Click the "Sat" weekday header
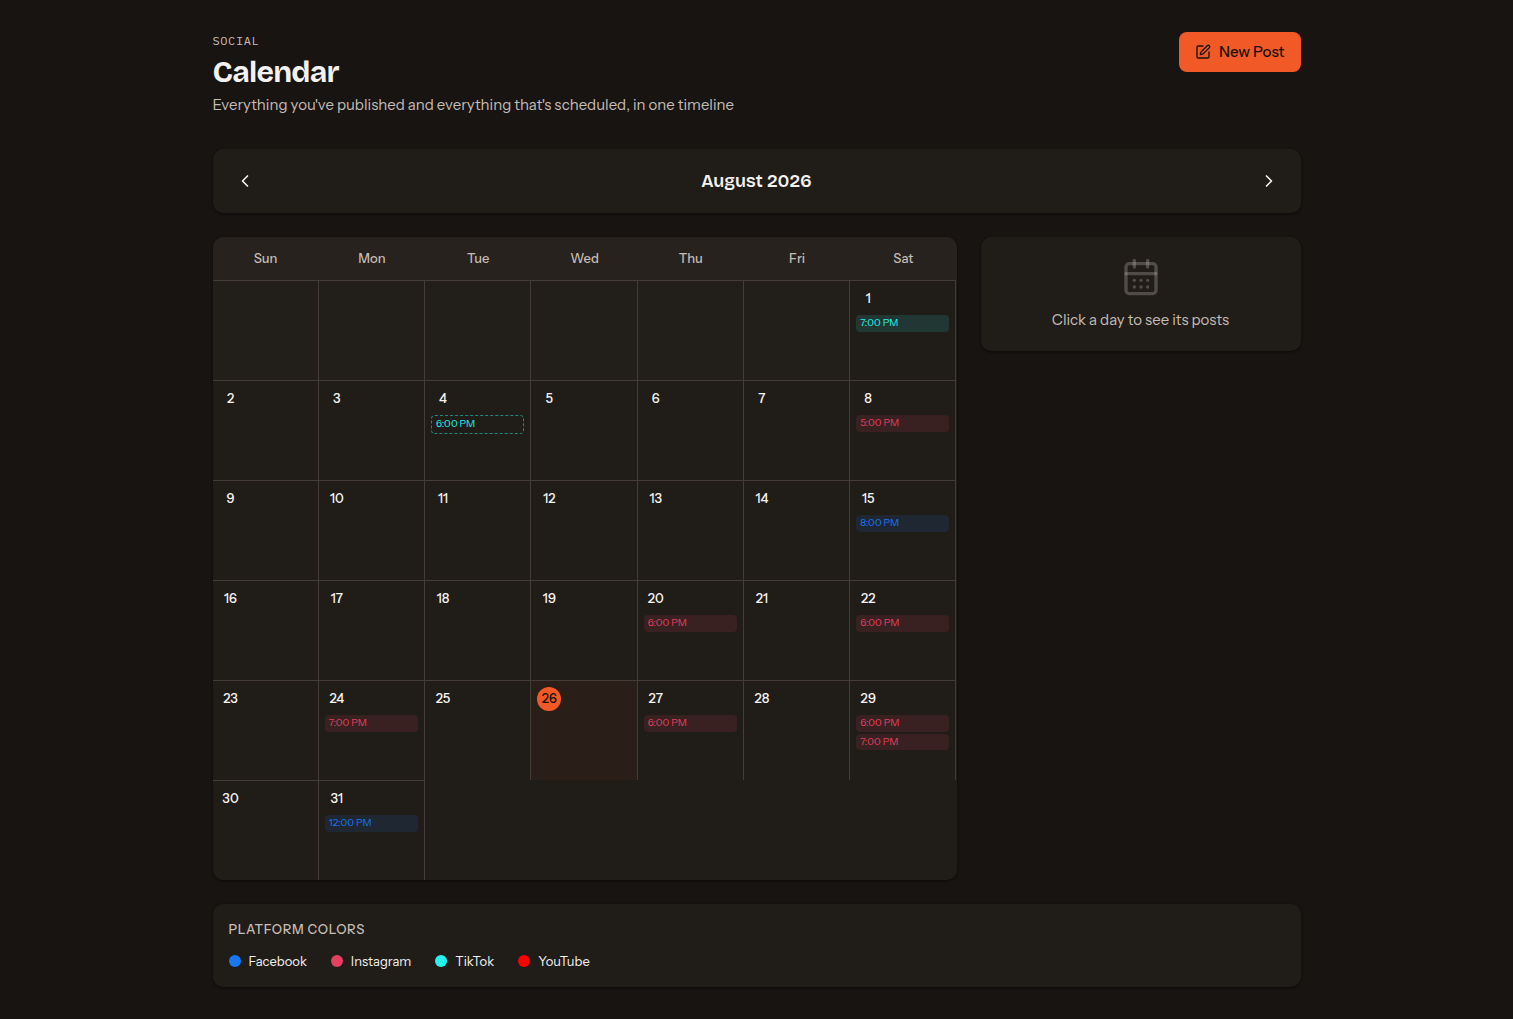Screen dimensions: 1513x1019 (903, 258)
